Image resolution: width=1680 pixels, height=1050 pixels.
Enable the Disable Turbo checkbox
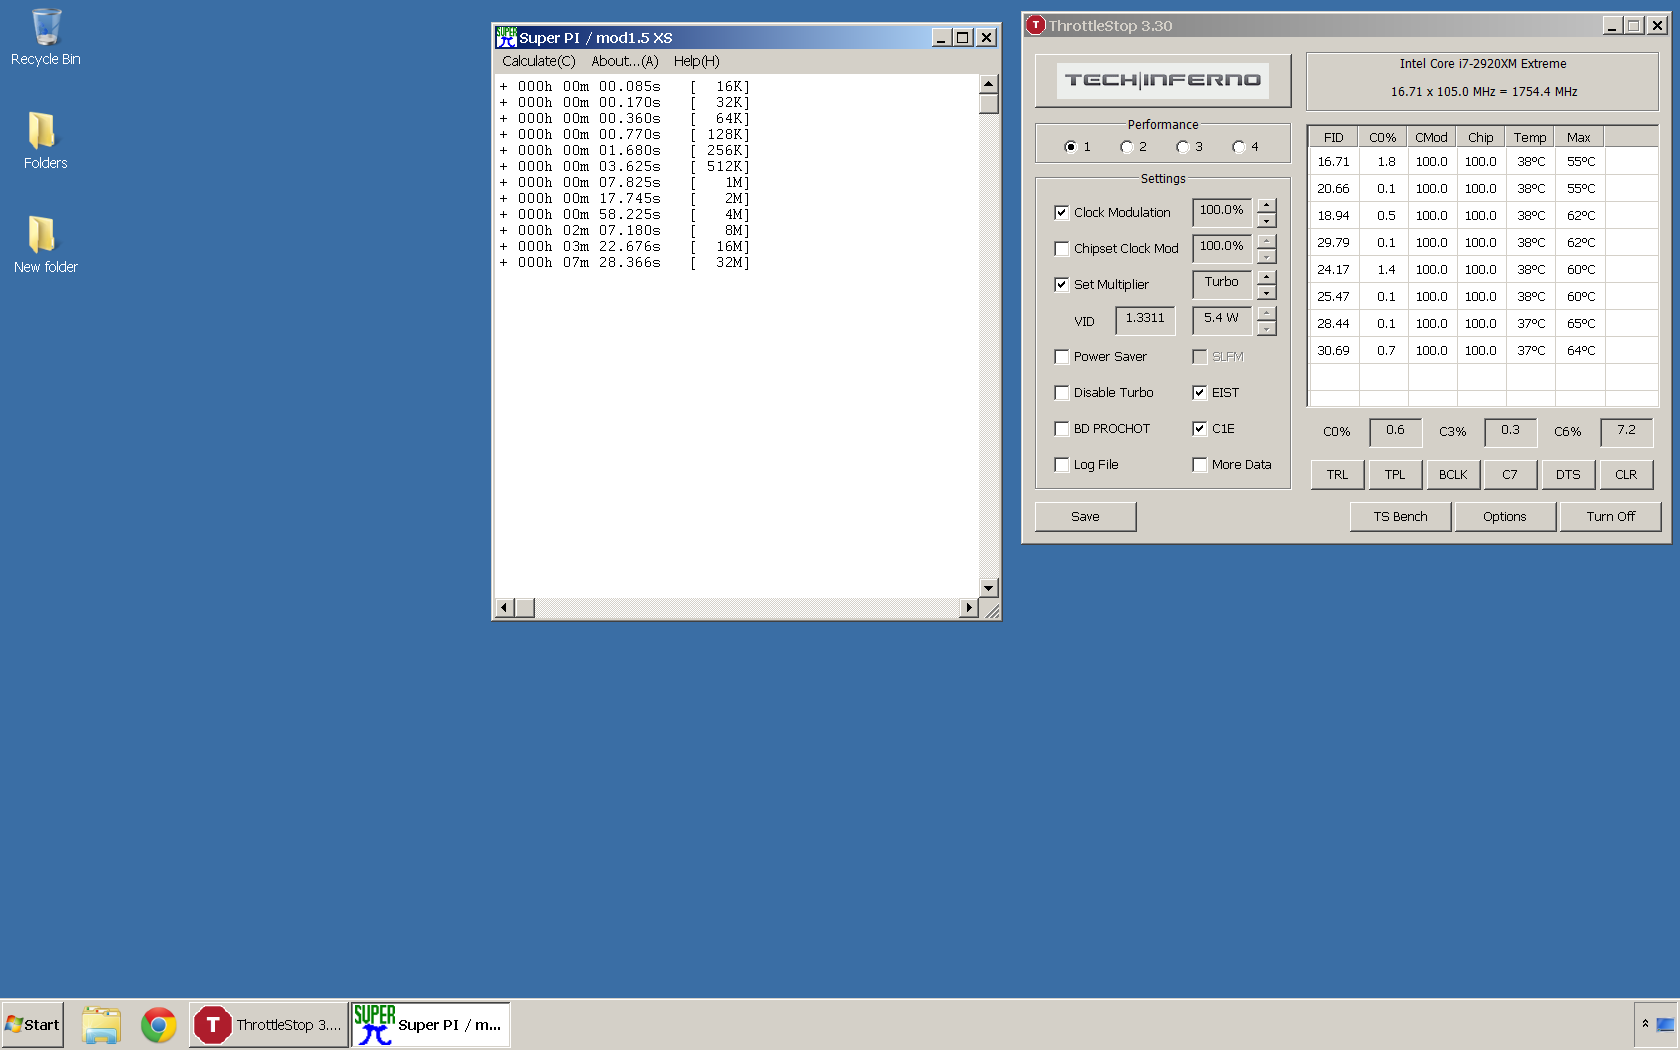tap(1062, 393)
